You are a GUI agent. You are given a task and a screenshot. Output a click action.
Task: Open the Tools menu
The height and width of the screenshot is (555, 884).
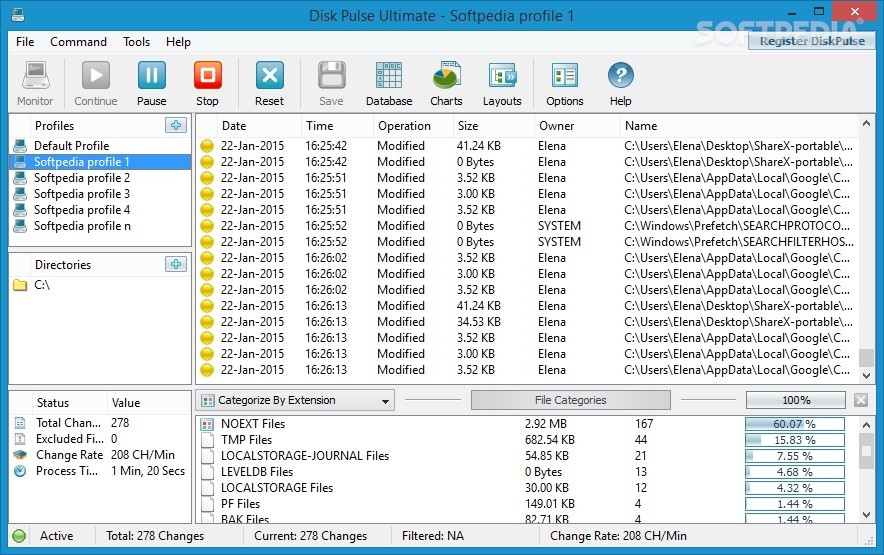(136, 42)
